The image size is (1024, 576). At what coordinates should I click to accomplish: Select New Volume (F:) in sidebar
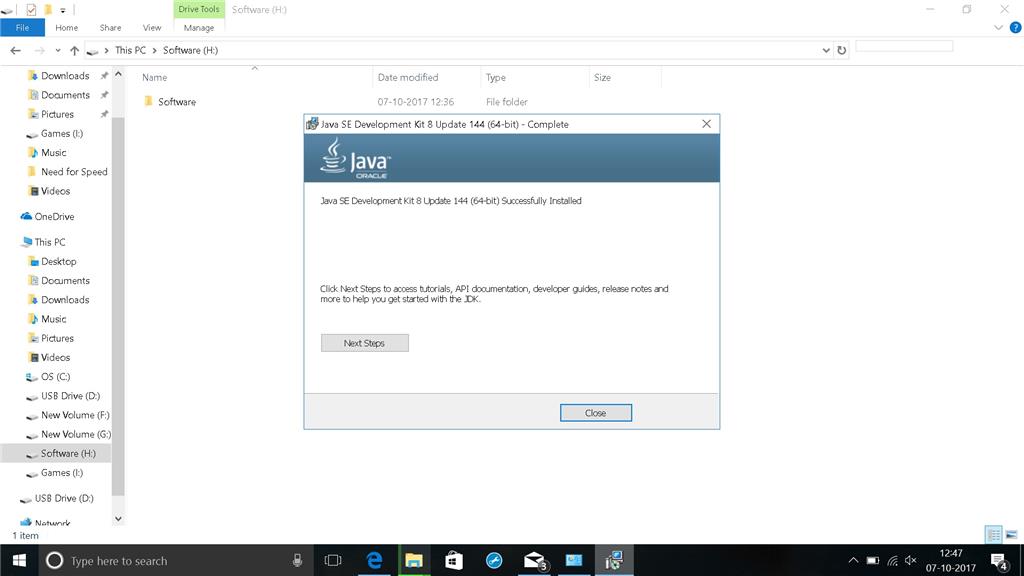pos(75,415)
